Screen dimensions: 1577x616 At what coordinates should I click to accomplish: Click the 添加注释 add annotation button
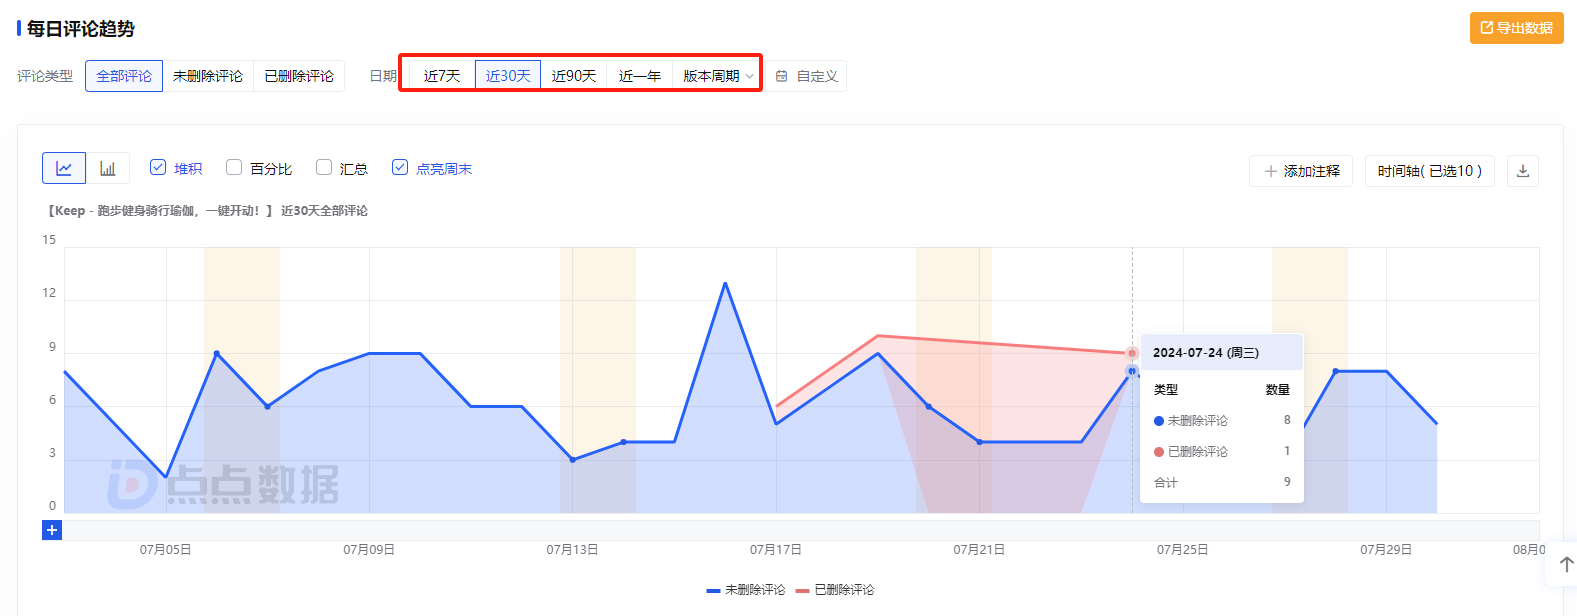(1301, 171)
